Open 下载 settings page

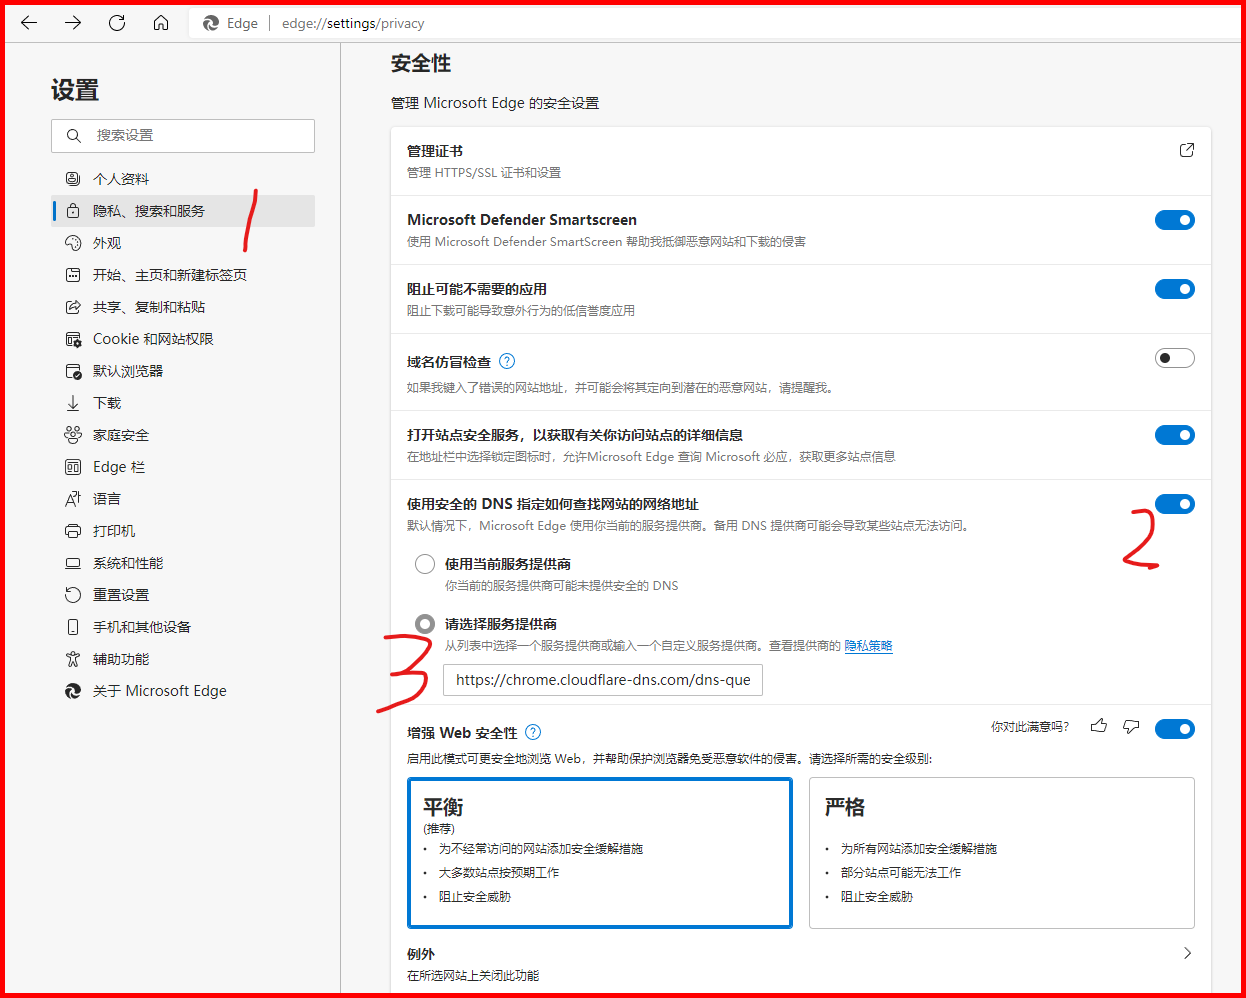point(183,403)
